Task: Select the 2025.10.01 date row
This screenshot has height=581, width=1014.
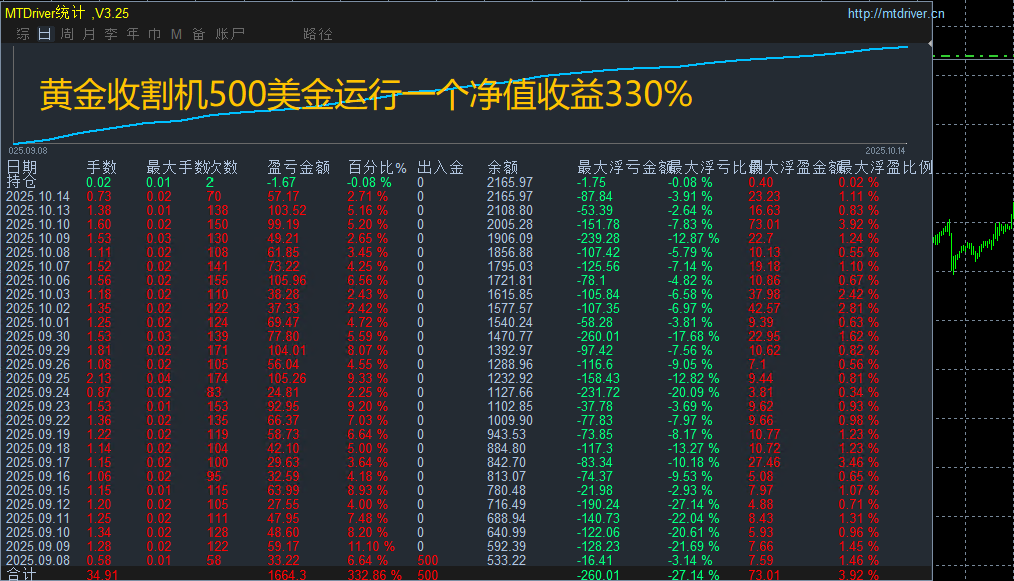Action: [x=38, y=322]
